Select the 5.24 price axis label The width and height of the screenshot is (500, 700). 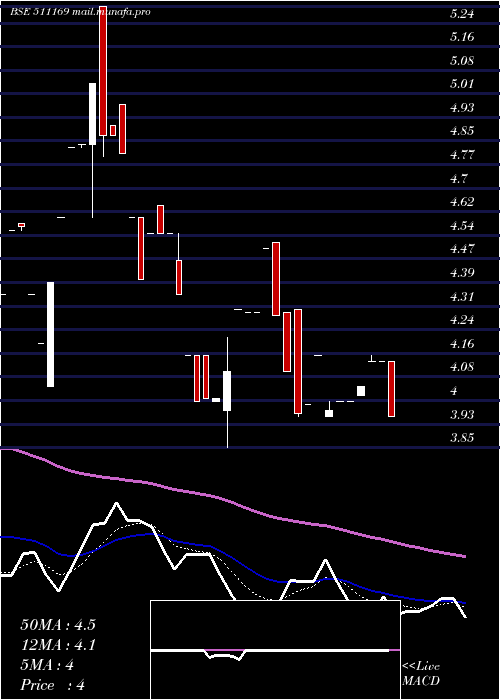click(462, 13)
